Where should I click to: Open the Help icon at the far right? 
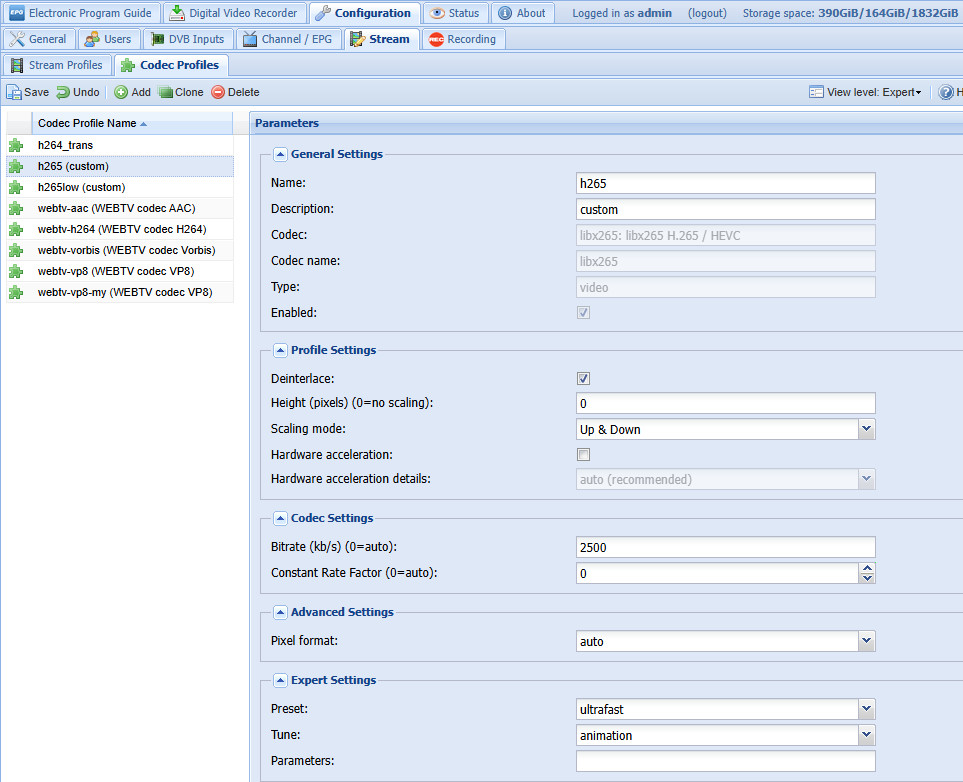tap(946, 92)
